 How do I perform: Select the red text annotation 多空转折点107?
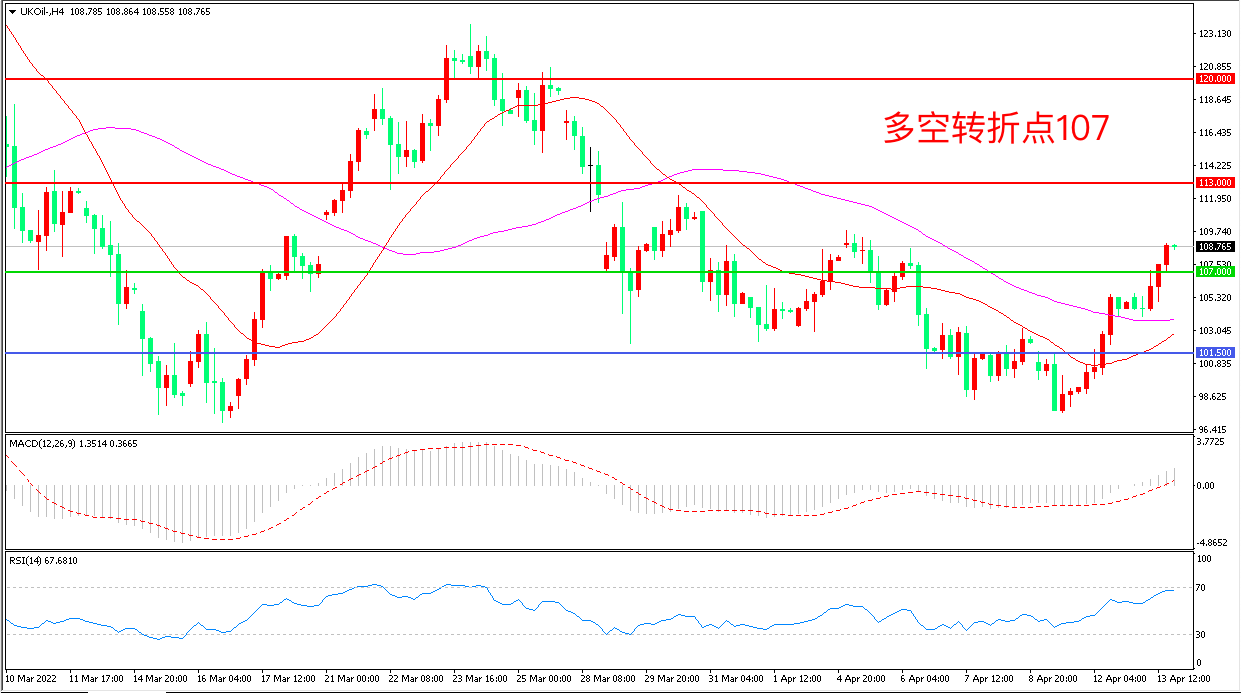(996, 128)
